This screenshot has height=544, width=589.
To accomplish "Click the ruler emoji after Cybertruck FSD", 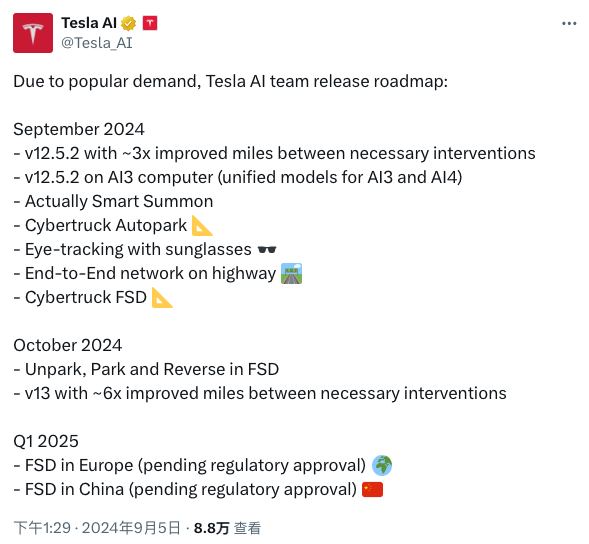I will (162, 298).
